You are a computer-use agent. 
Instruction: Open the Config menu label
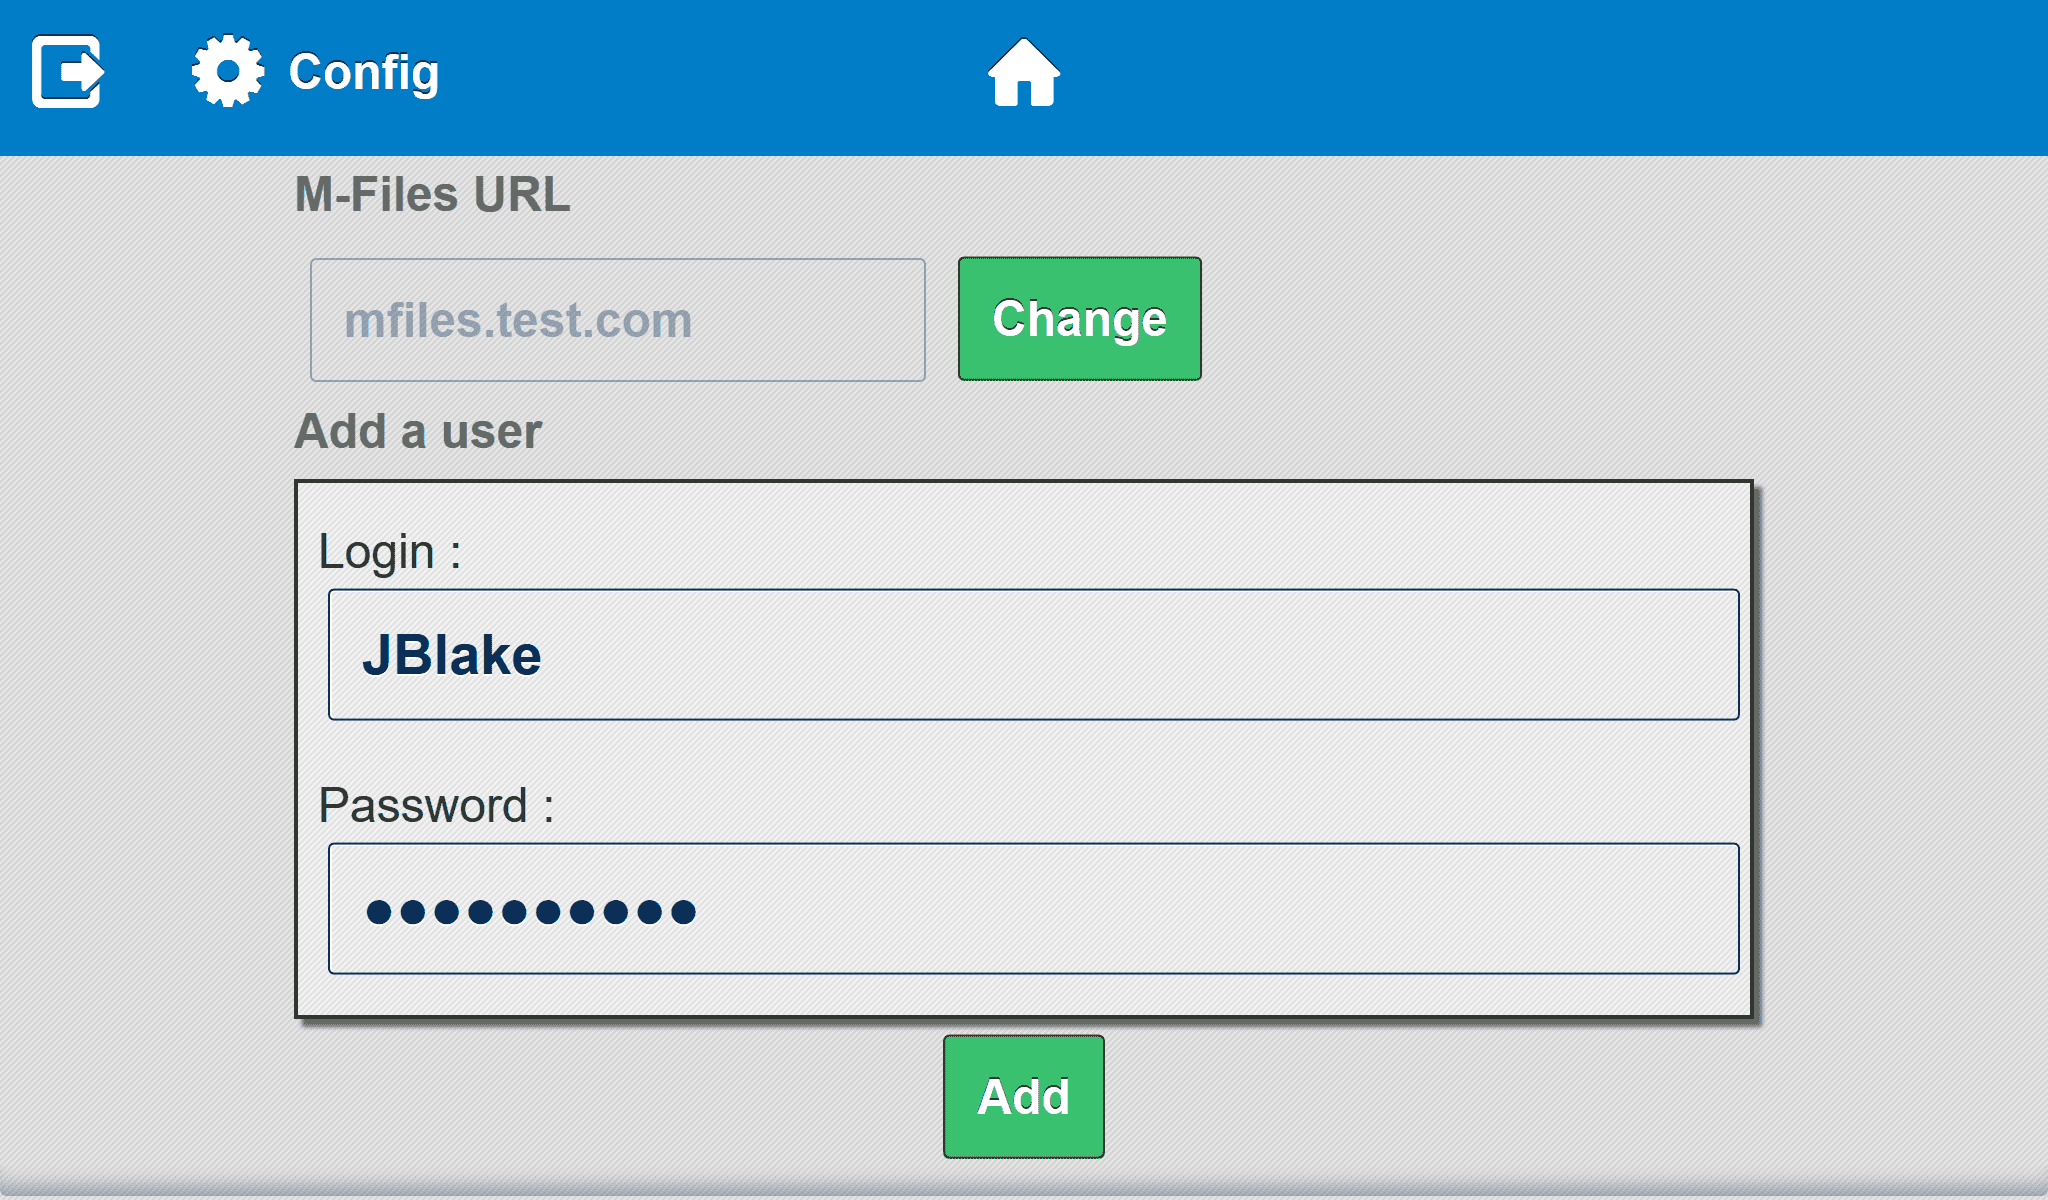click(363, 72)
